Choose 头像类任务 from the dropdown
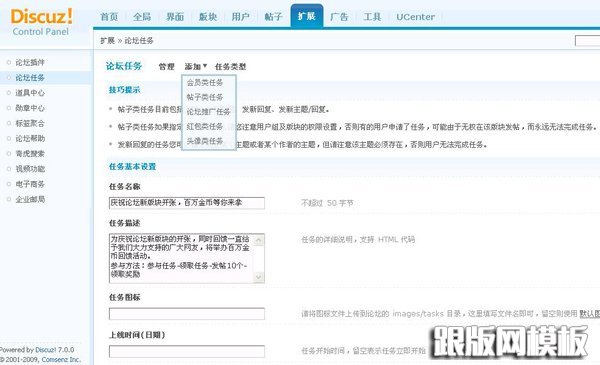The height and width of the screenshot is (365, 600). (x=205, y=141)
